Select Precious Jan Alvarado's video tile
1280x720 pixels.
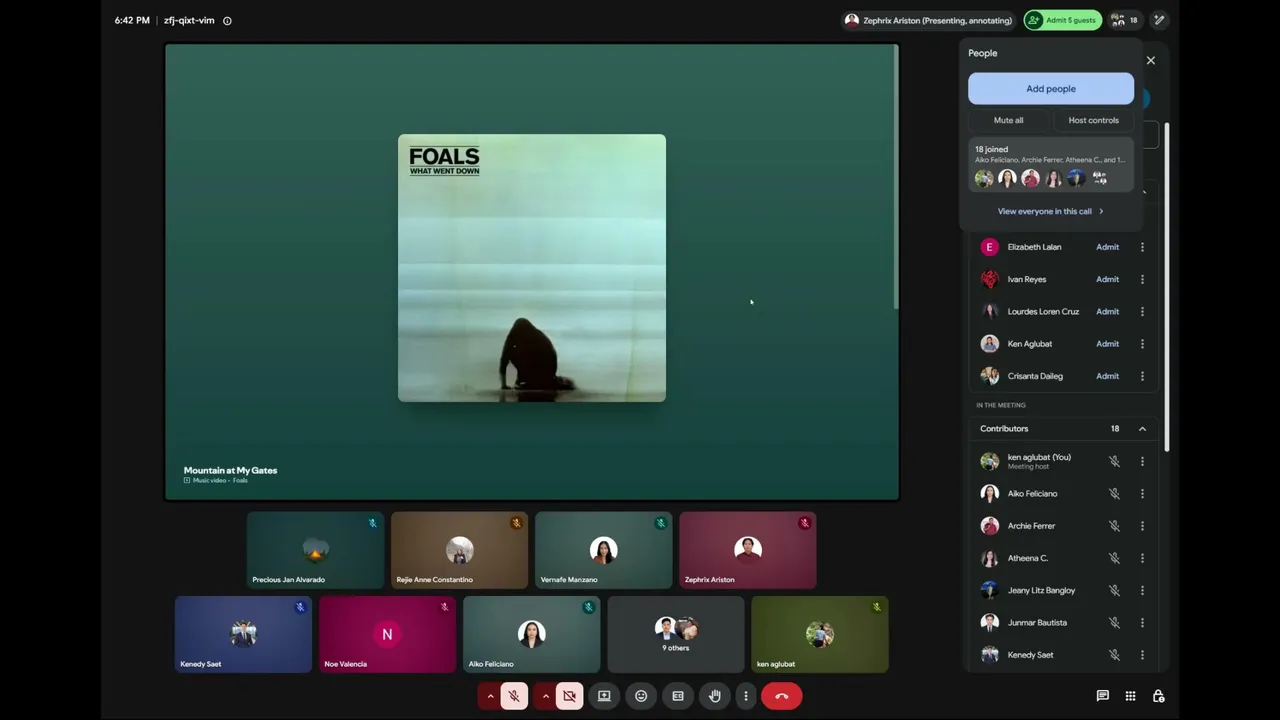click(x=315, y=550)
